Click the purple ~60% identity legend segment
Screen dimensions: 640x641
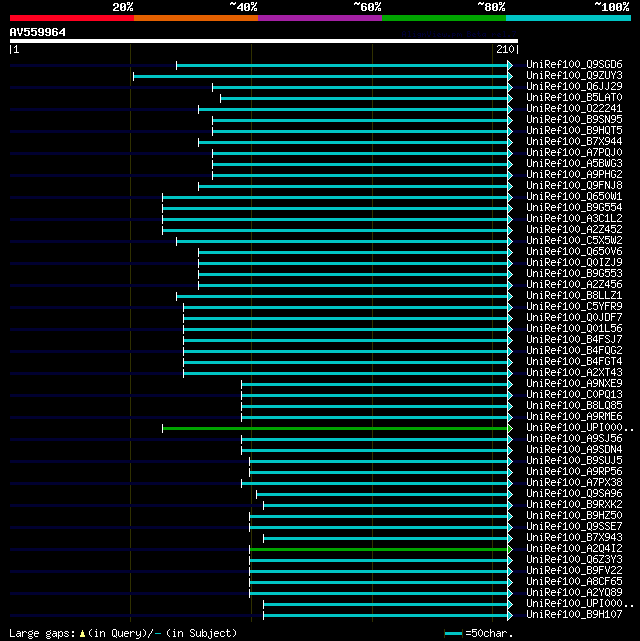320,18
